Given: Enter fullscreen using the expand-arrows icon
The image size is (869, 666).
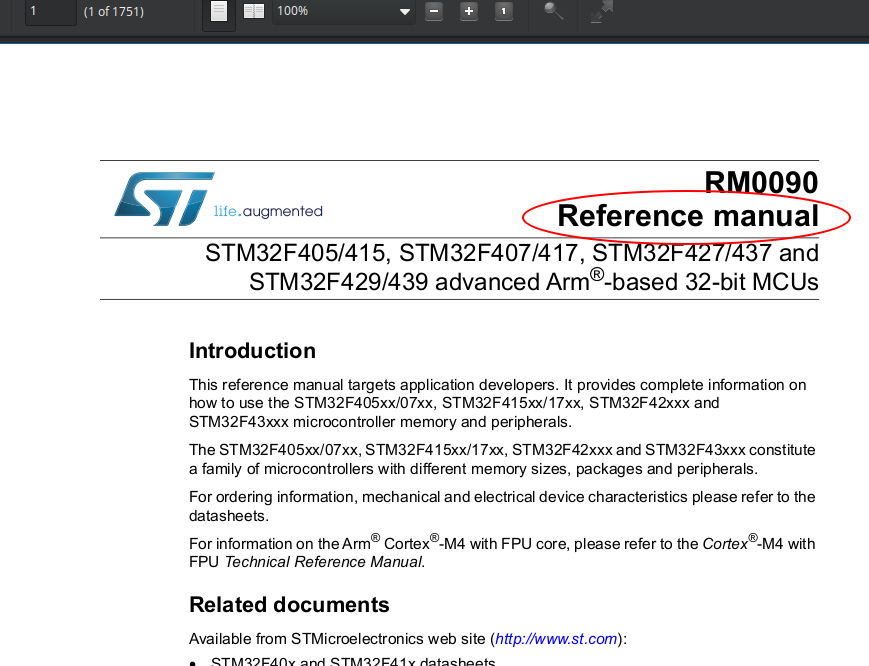Looking at the screenshot, I should click(x=601, y=12).
